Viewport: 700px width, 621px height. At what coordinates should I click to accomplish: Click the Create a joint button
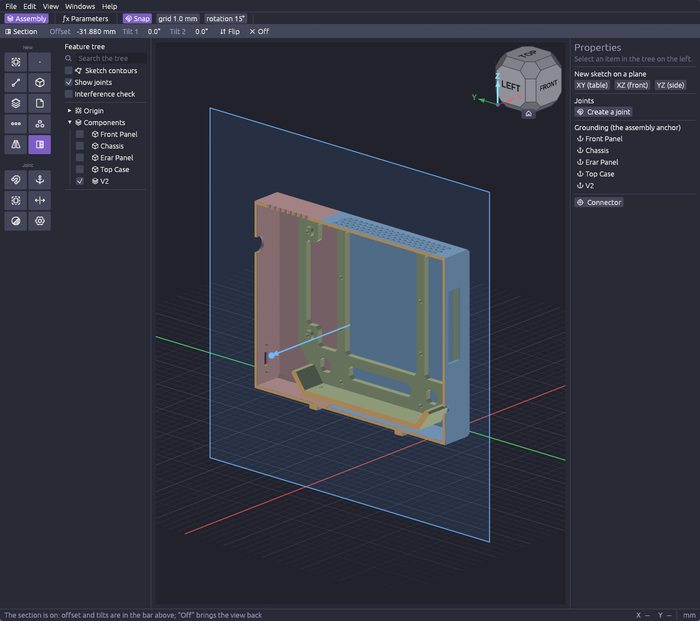point(604,112)
